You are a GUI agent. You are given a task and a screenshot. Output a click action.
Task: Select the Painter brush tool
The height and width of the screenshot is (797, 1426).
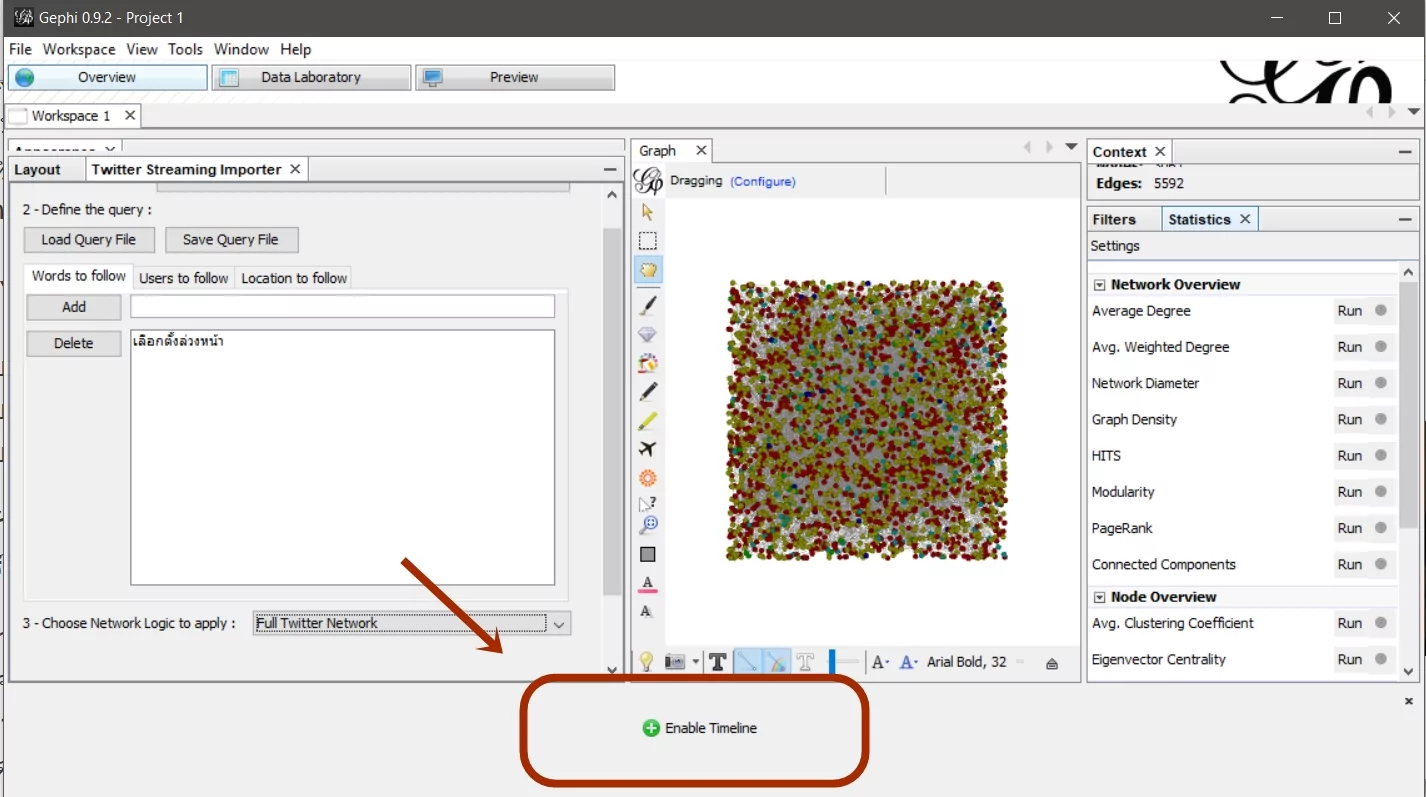click(x=647, y=305)
